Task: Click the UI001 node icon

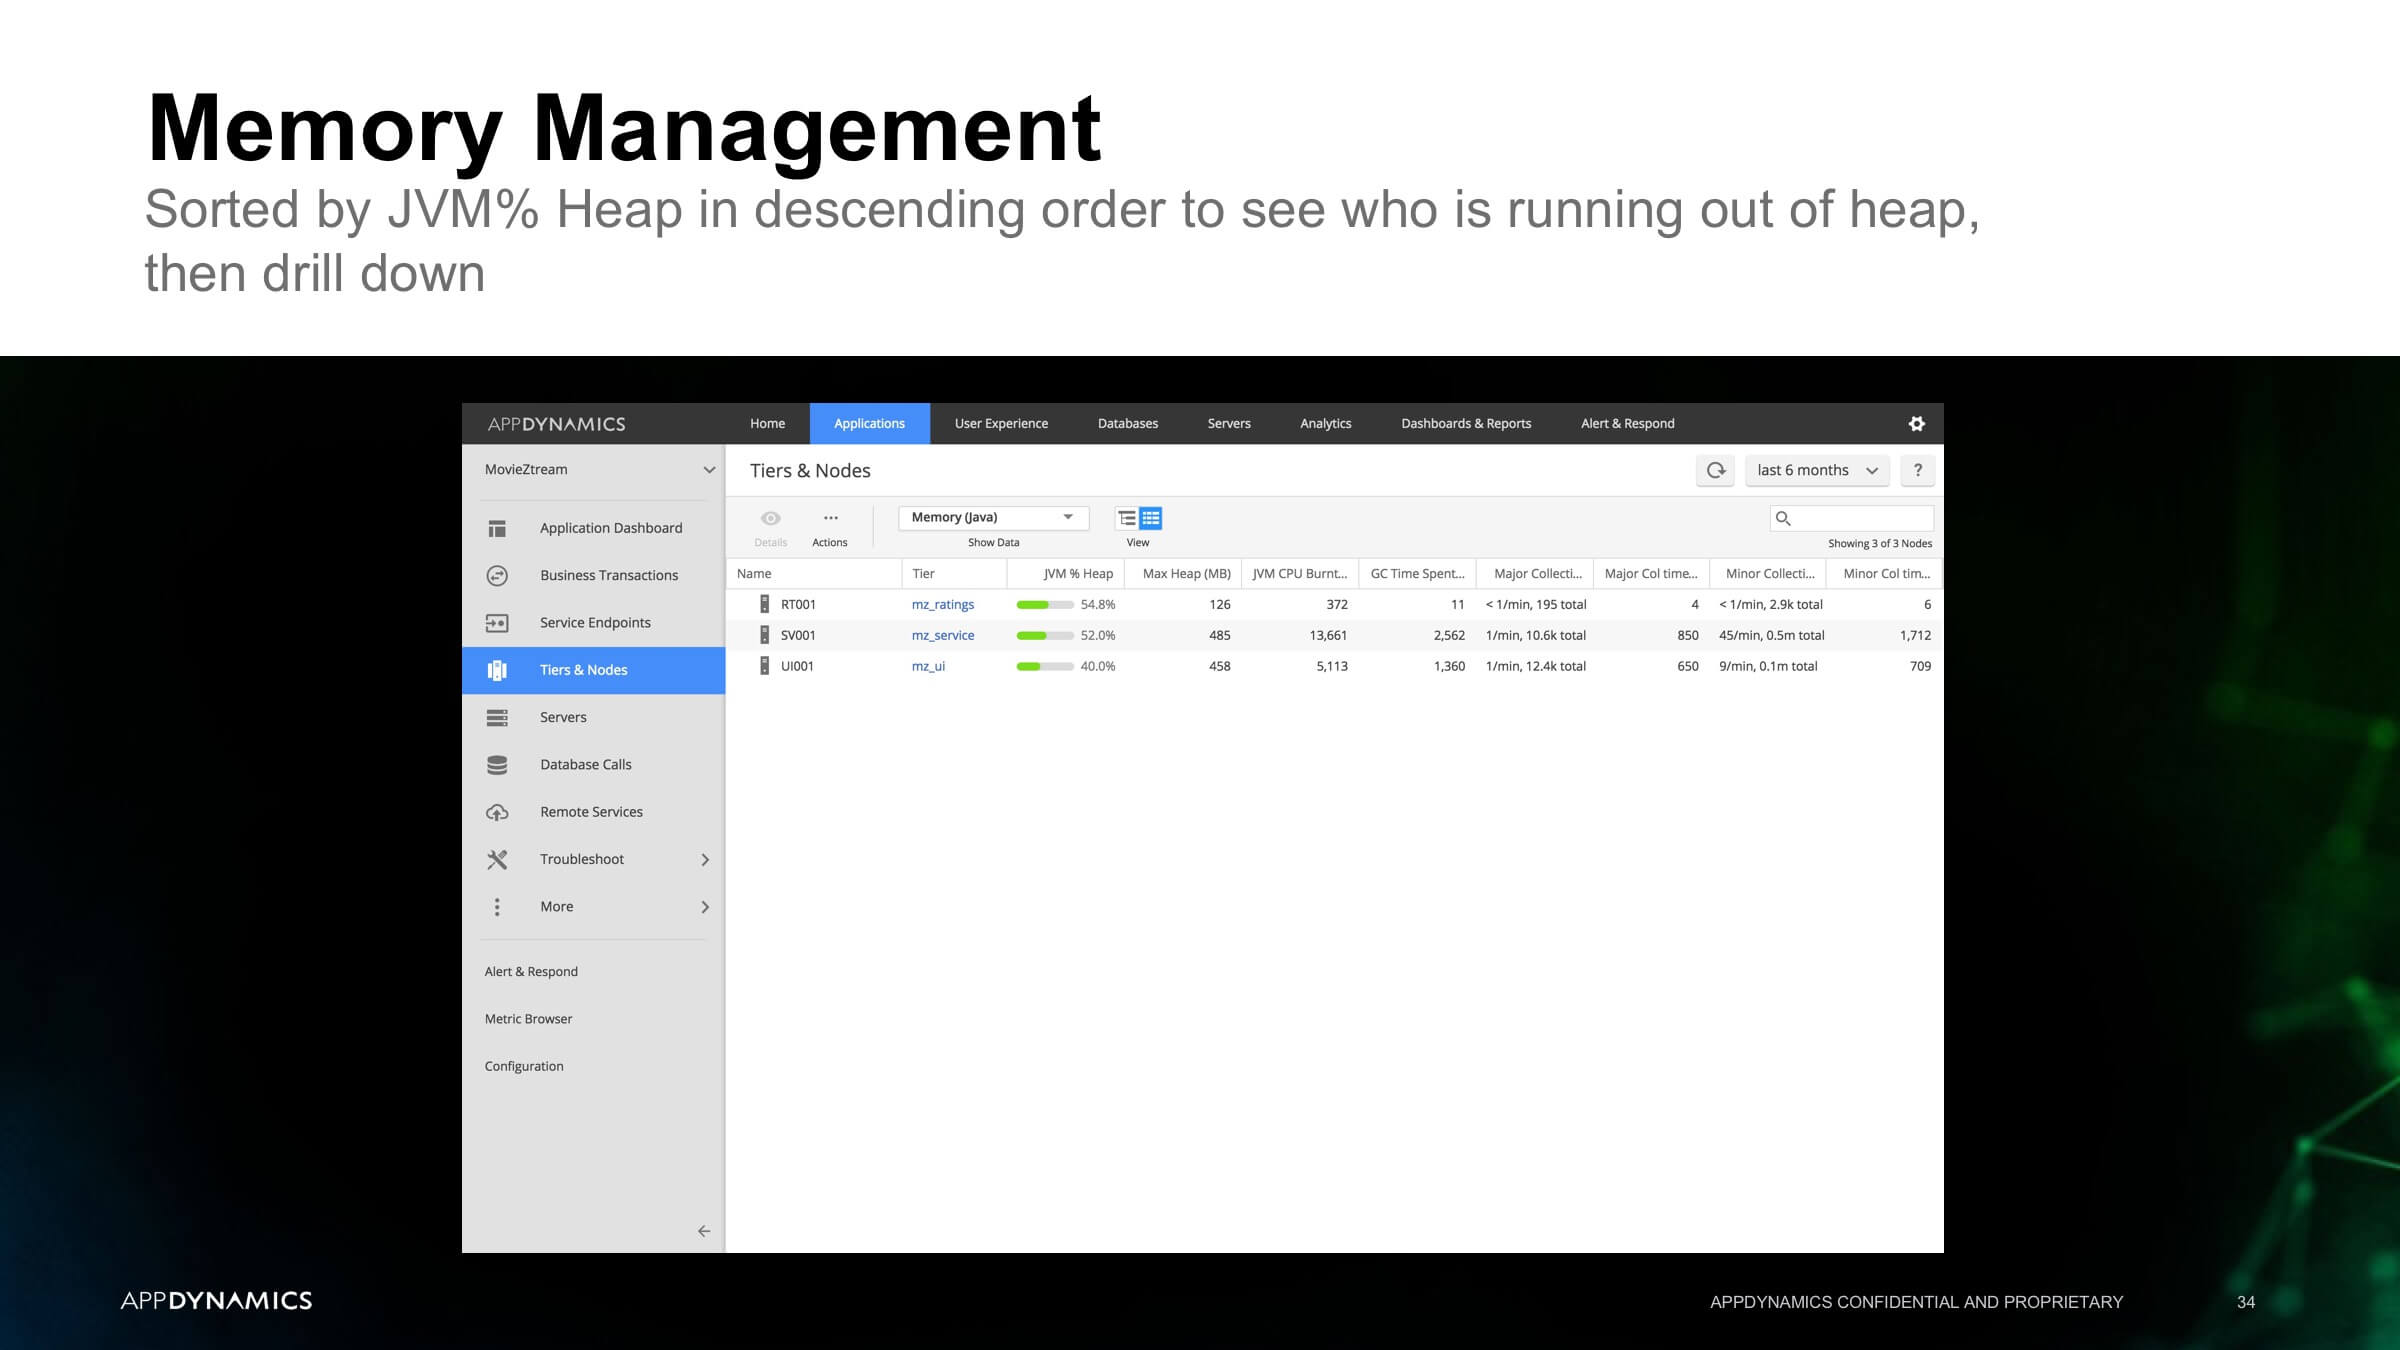Action: click(765, 666)
